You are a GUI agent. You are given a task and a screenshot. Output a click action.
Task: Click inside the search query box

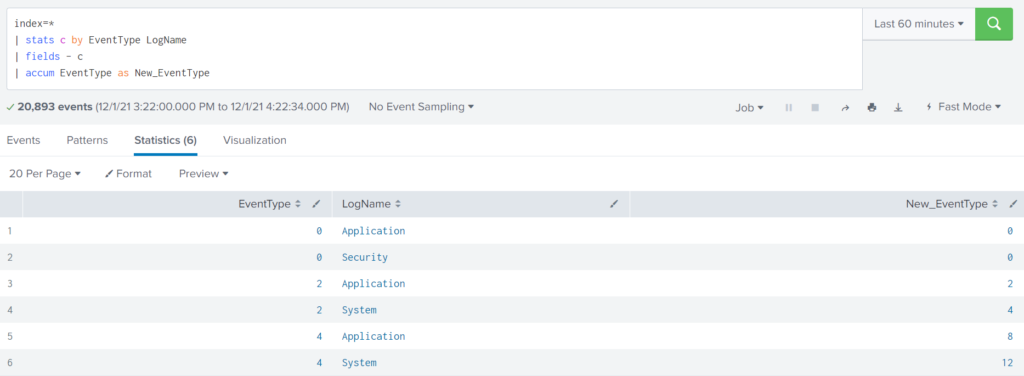tap(434, 49)
